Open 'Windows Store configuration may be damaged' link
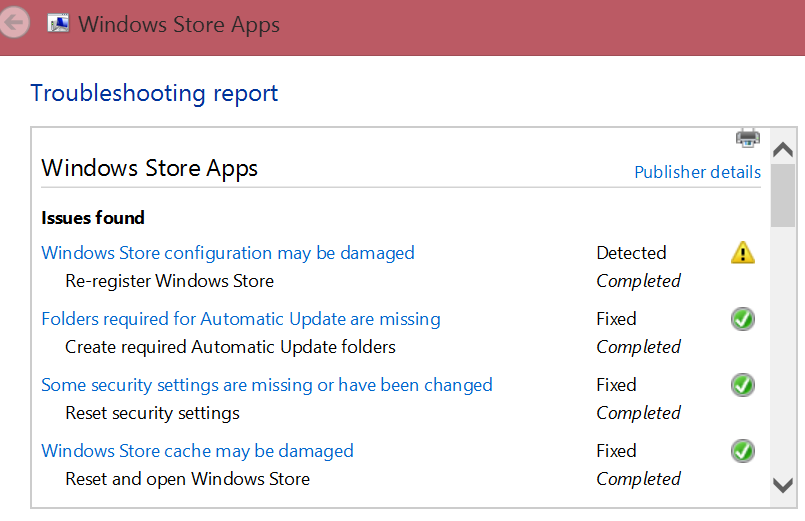 (228, 253)
